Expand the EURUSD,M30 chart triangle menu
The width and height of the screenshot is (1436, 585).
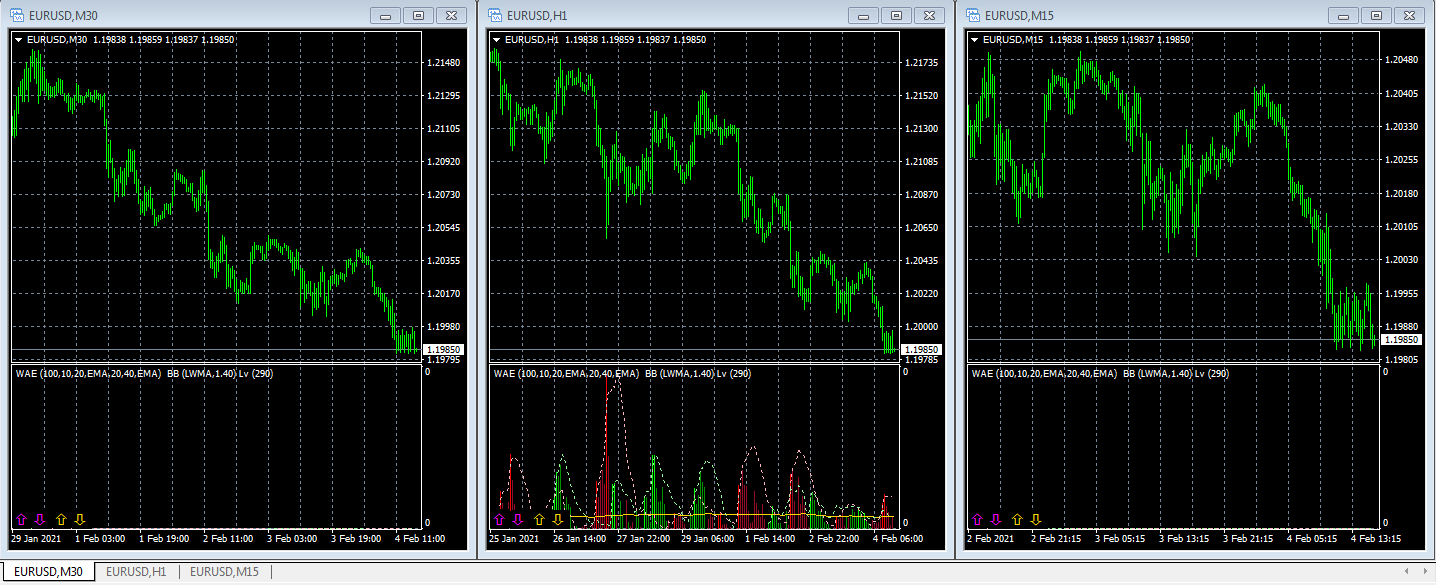20,40
